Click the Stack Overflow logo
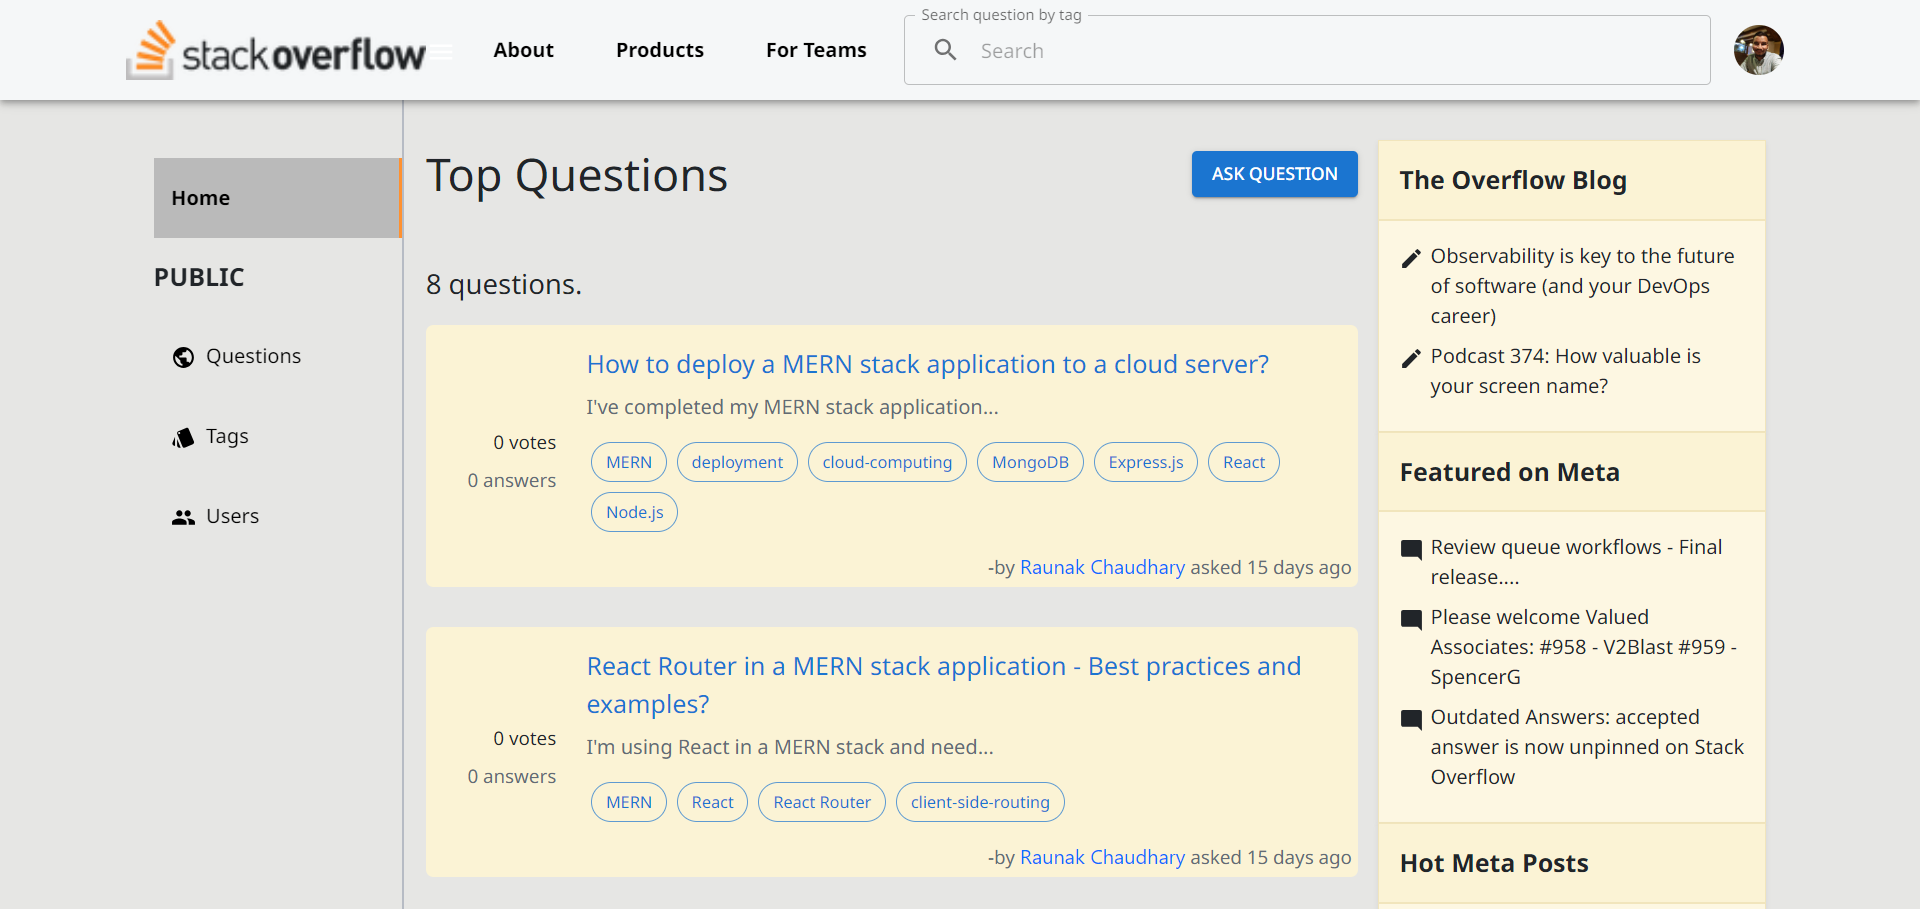This screenshot has width=1920, height=909. [275, 50]
